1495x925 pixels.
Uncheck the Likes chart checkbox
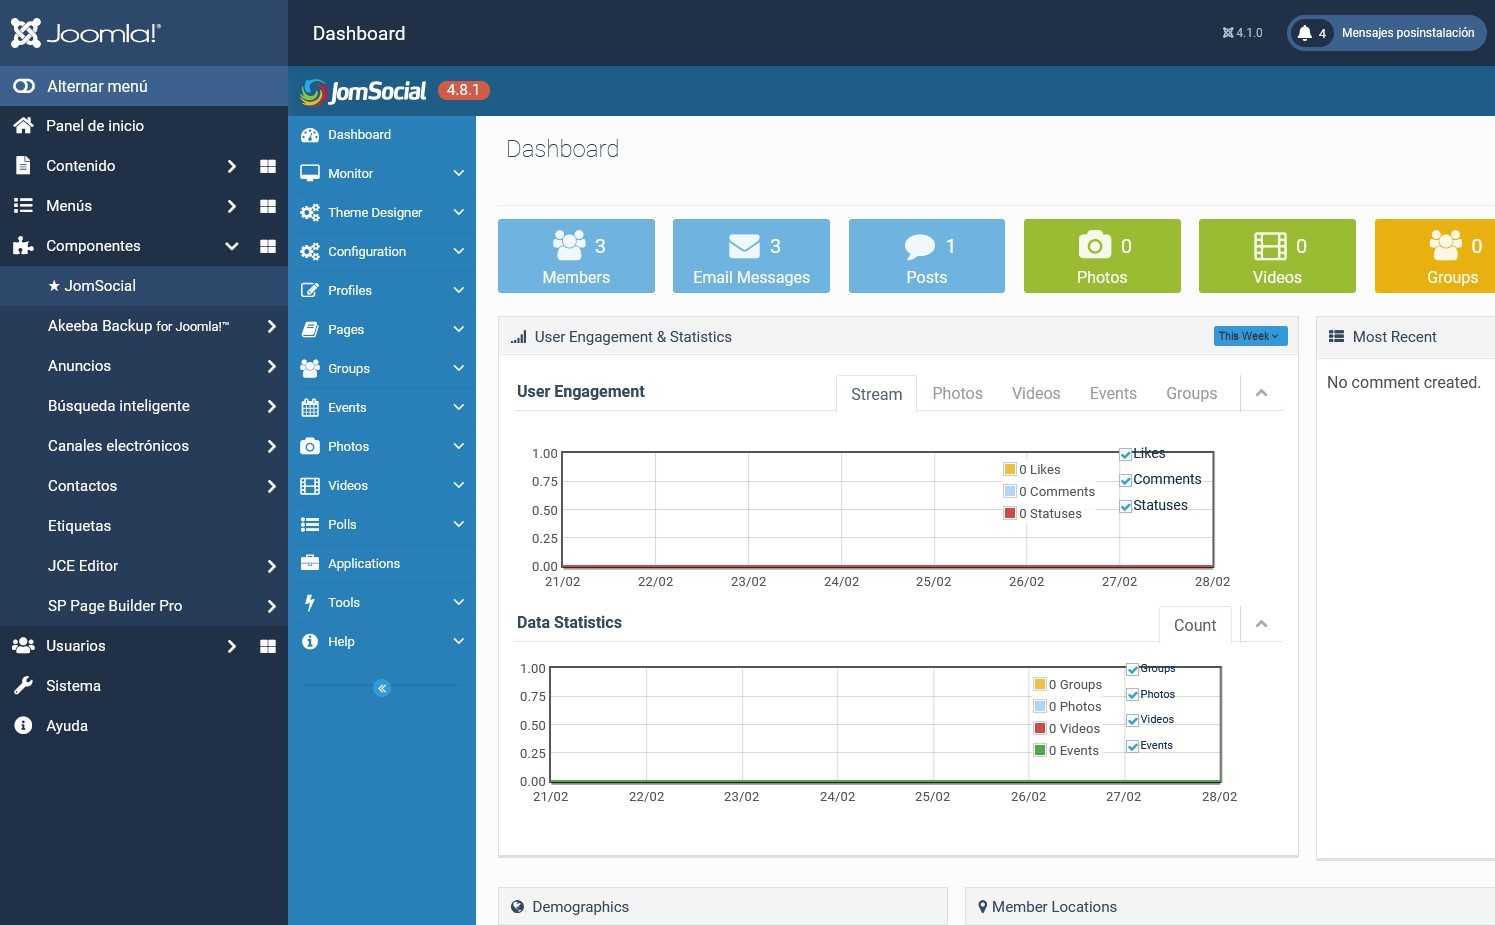[1125, 455]
